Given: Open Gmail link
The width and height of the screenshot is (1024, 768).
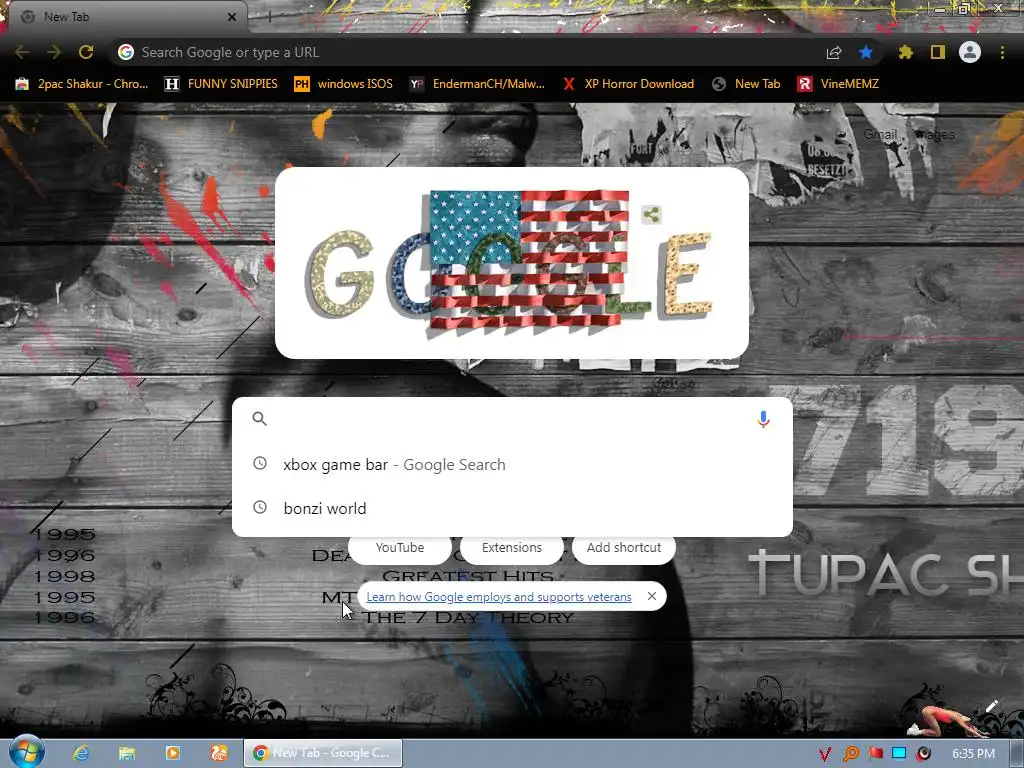Looking at the screenshot, I should tap(880, 135).
